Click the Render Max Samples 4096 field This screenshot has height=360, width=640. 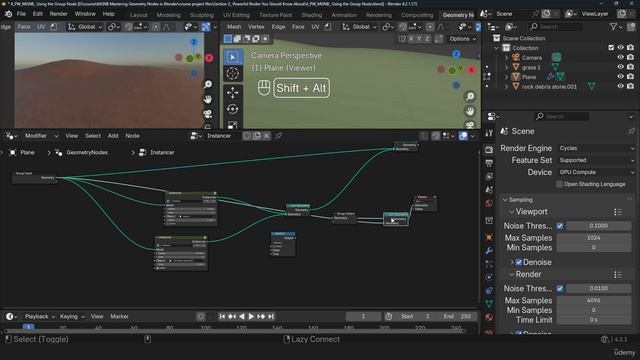coord(594,300)
